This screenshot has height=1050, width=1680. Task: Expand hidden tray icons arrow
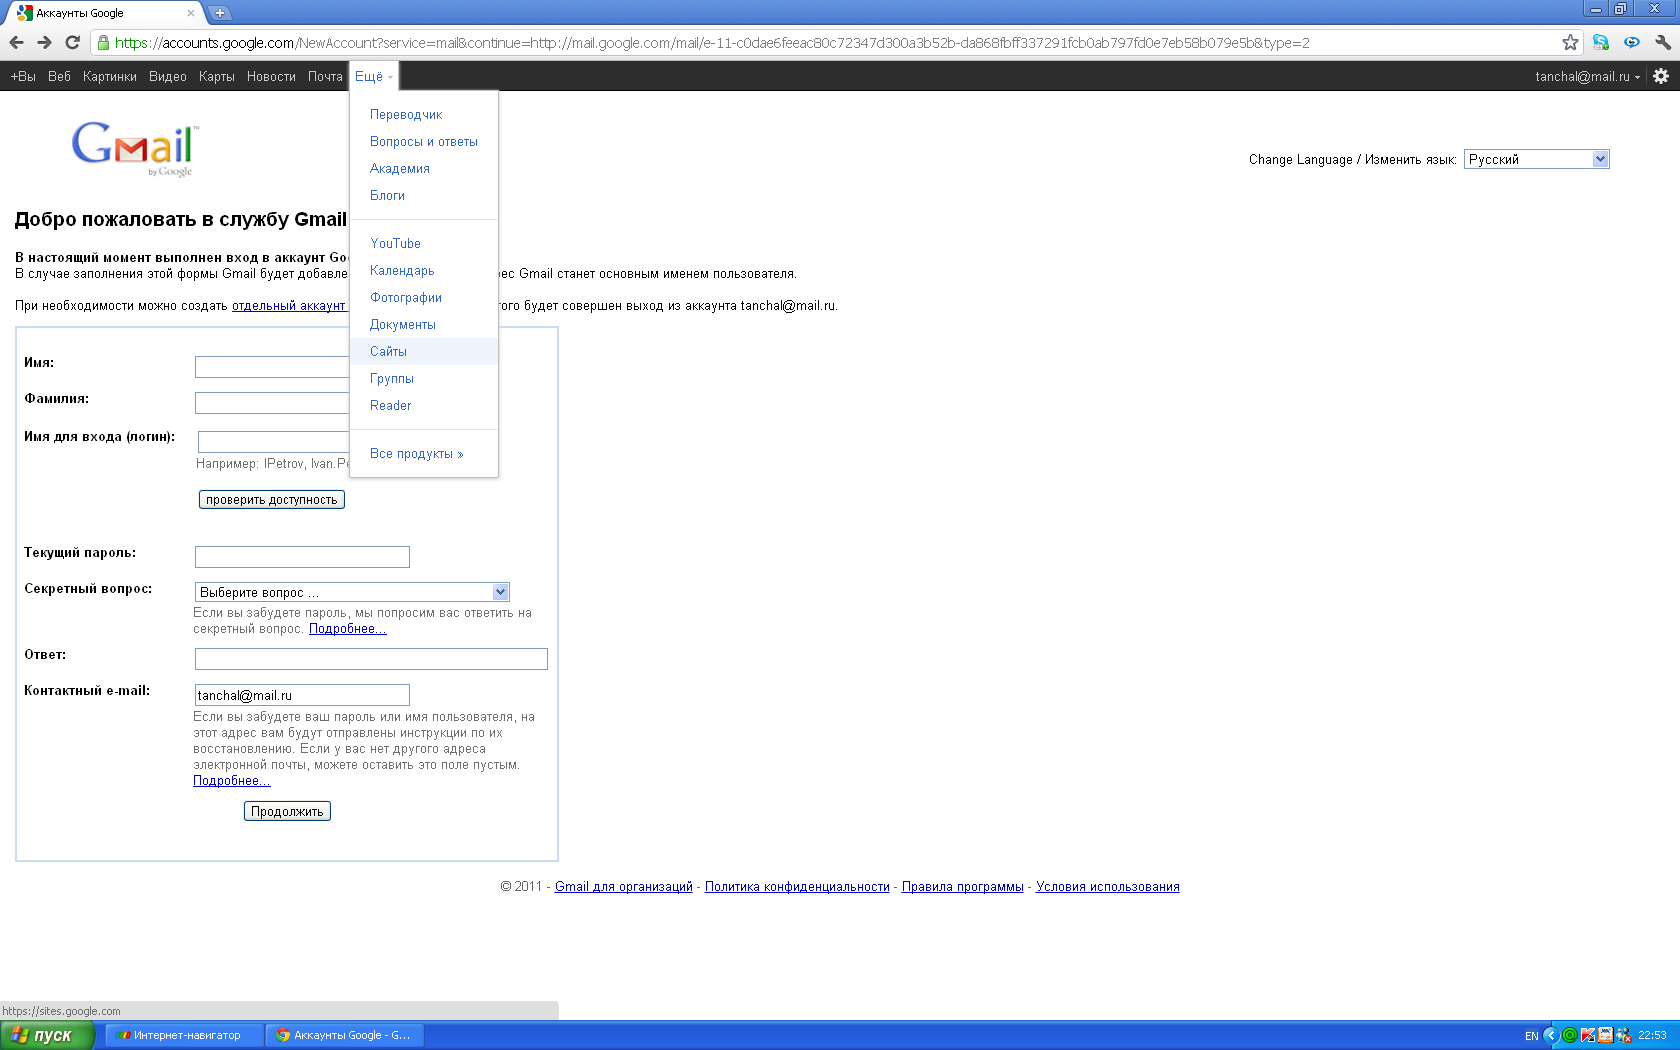click(1551, 1035)
